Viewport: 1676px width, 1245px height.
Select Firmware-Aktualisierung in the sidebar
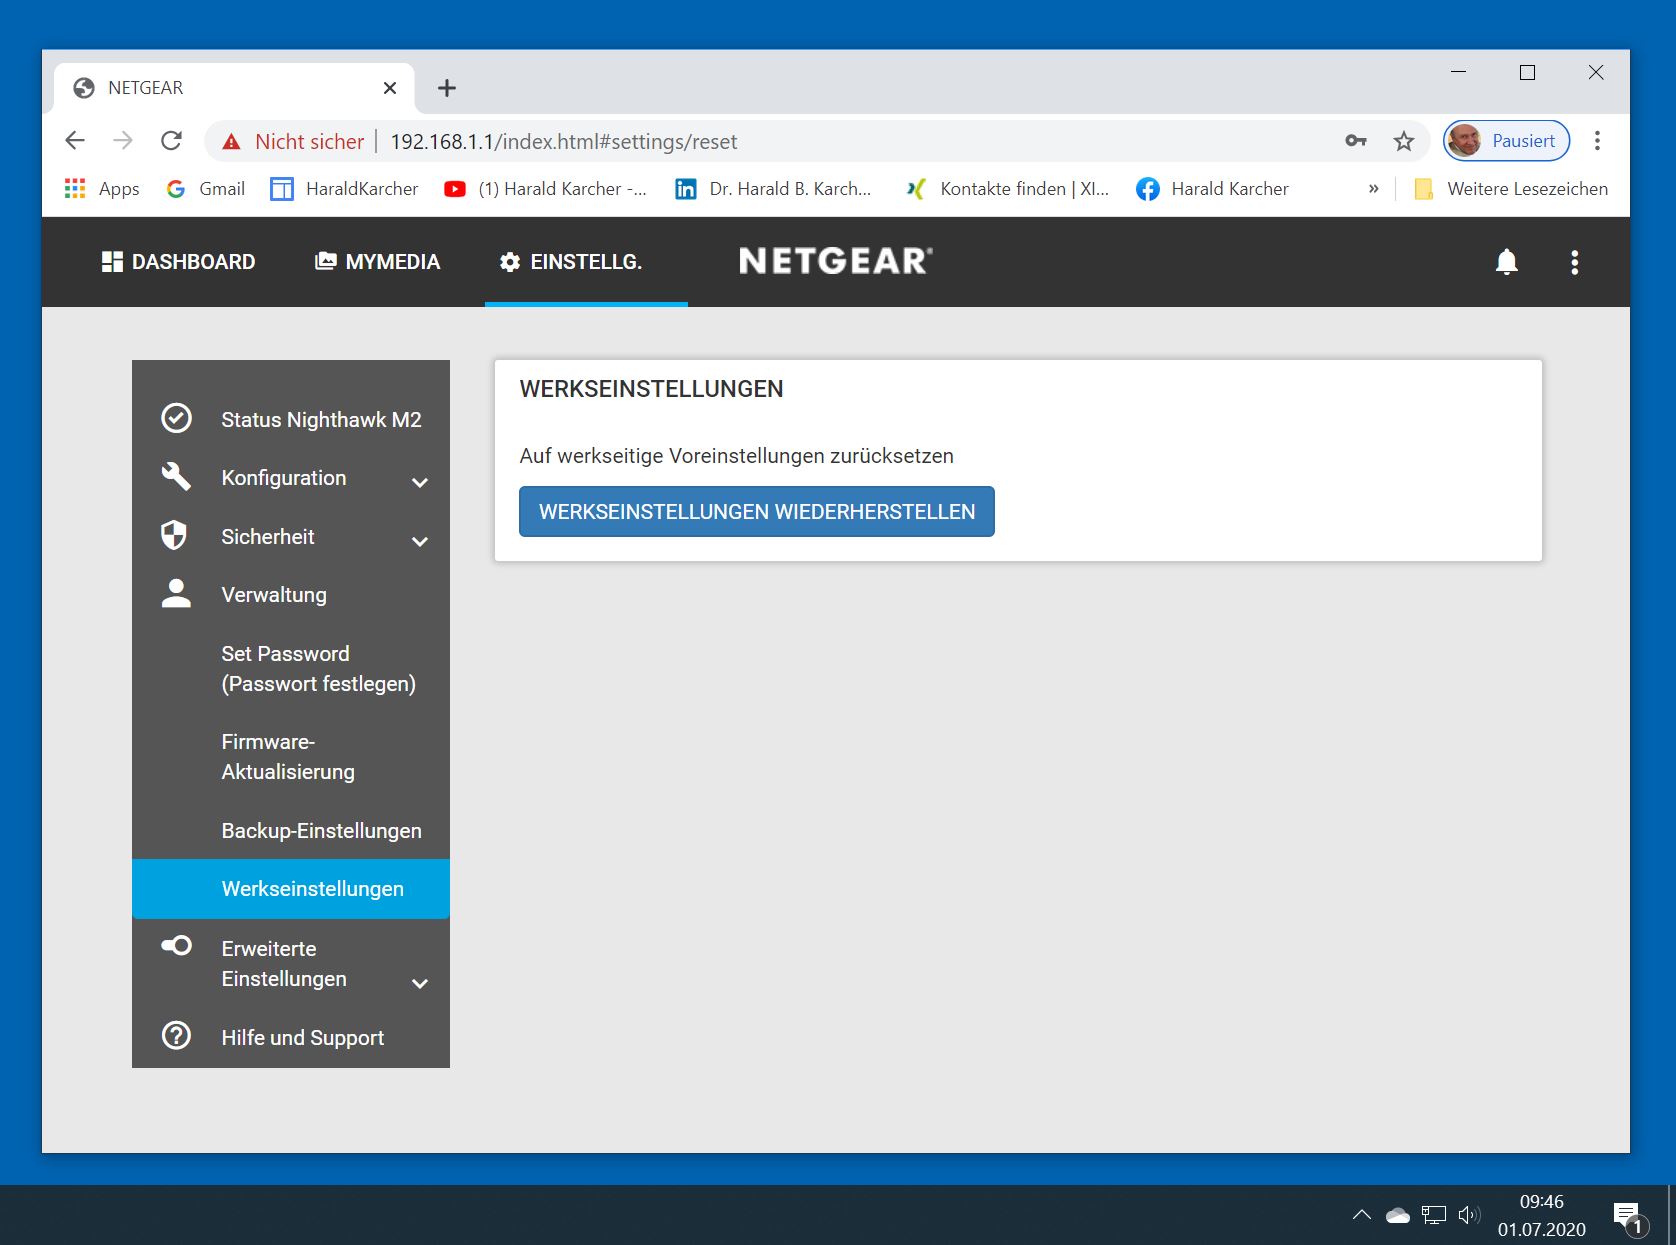[x=288, y=756]
